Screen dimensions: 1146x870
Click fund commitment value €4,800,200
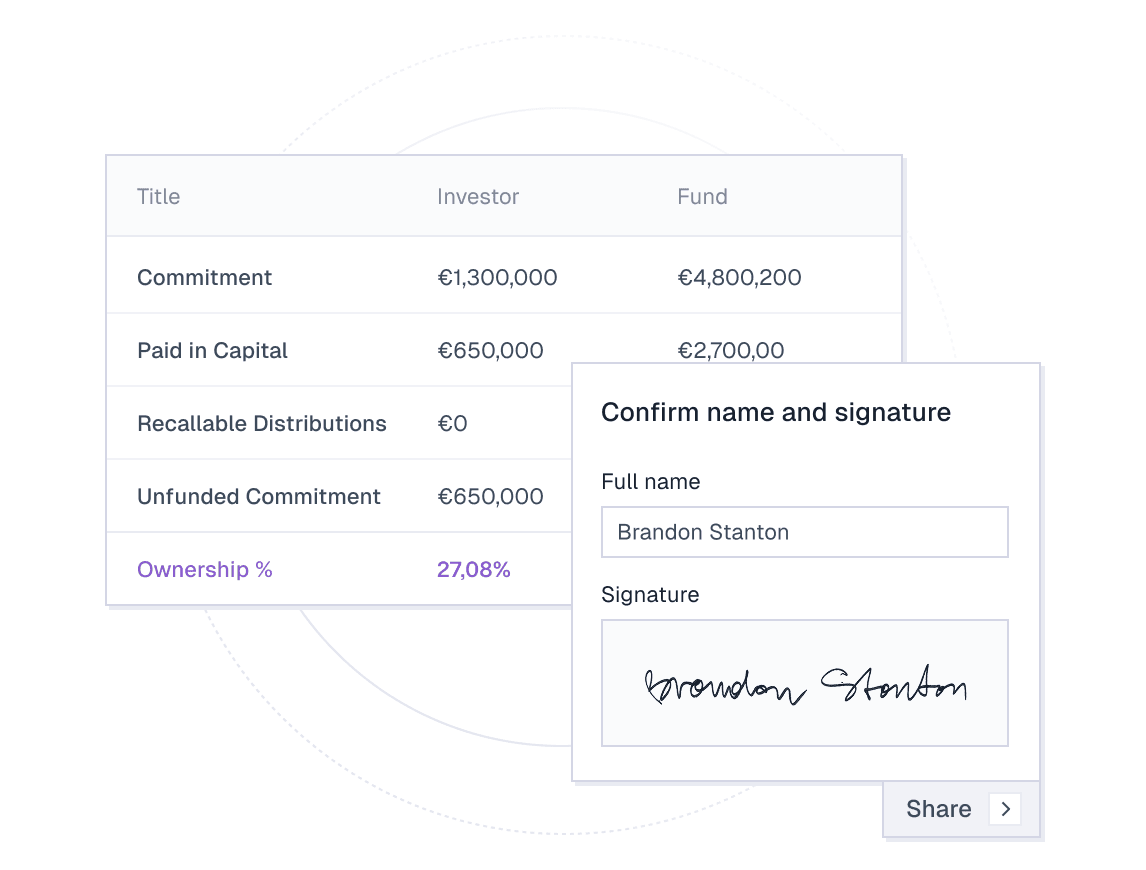(739, 278)
